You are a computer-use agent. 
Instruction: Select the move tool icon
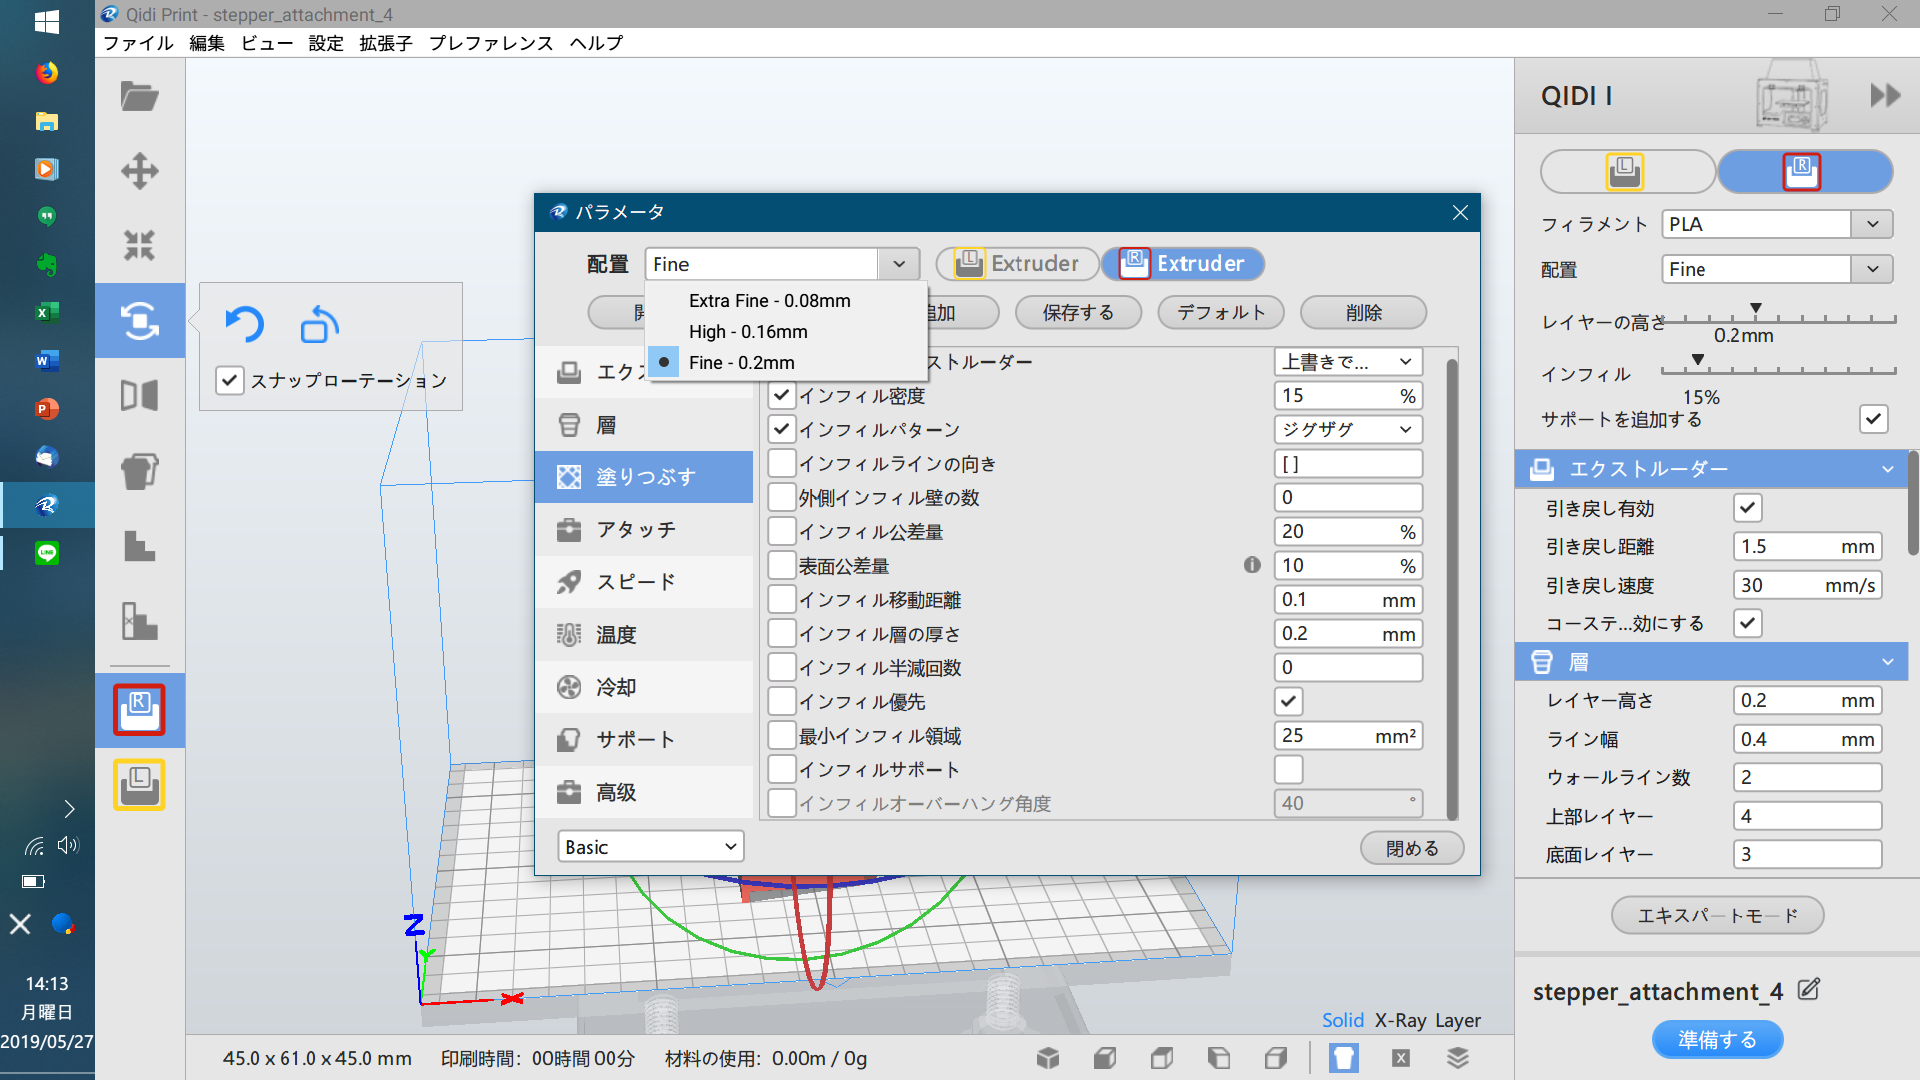click(x=139, y=171)
